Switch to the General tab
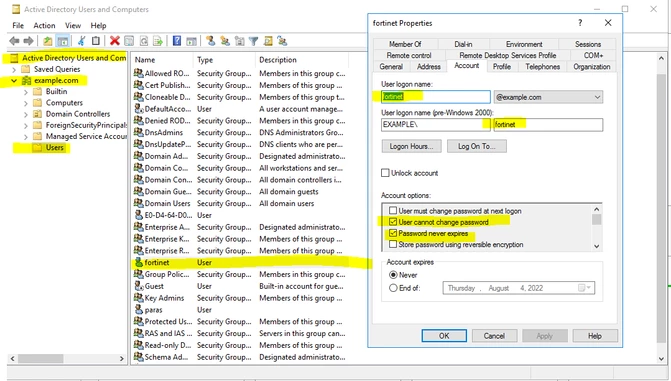671x381 pixels. (391, 67)
